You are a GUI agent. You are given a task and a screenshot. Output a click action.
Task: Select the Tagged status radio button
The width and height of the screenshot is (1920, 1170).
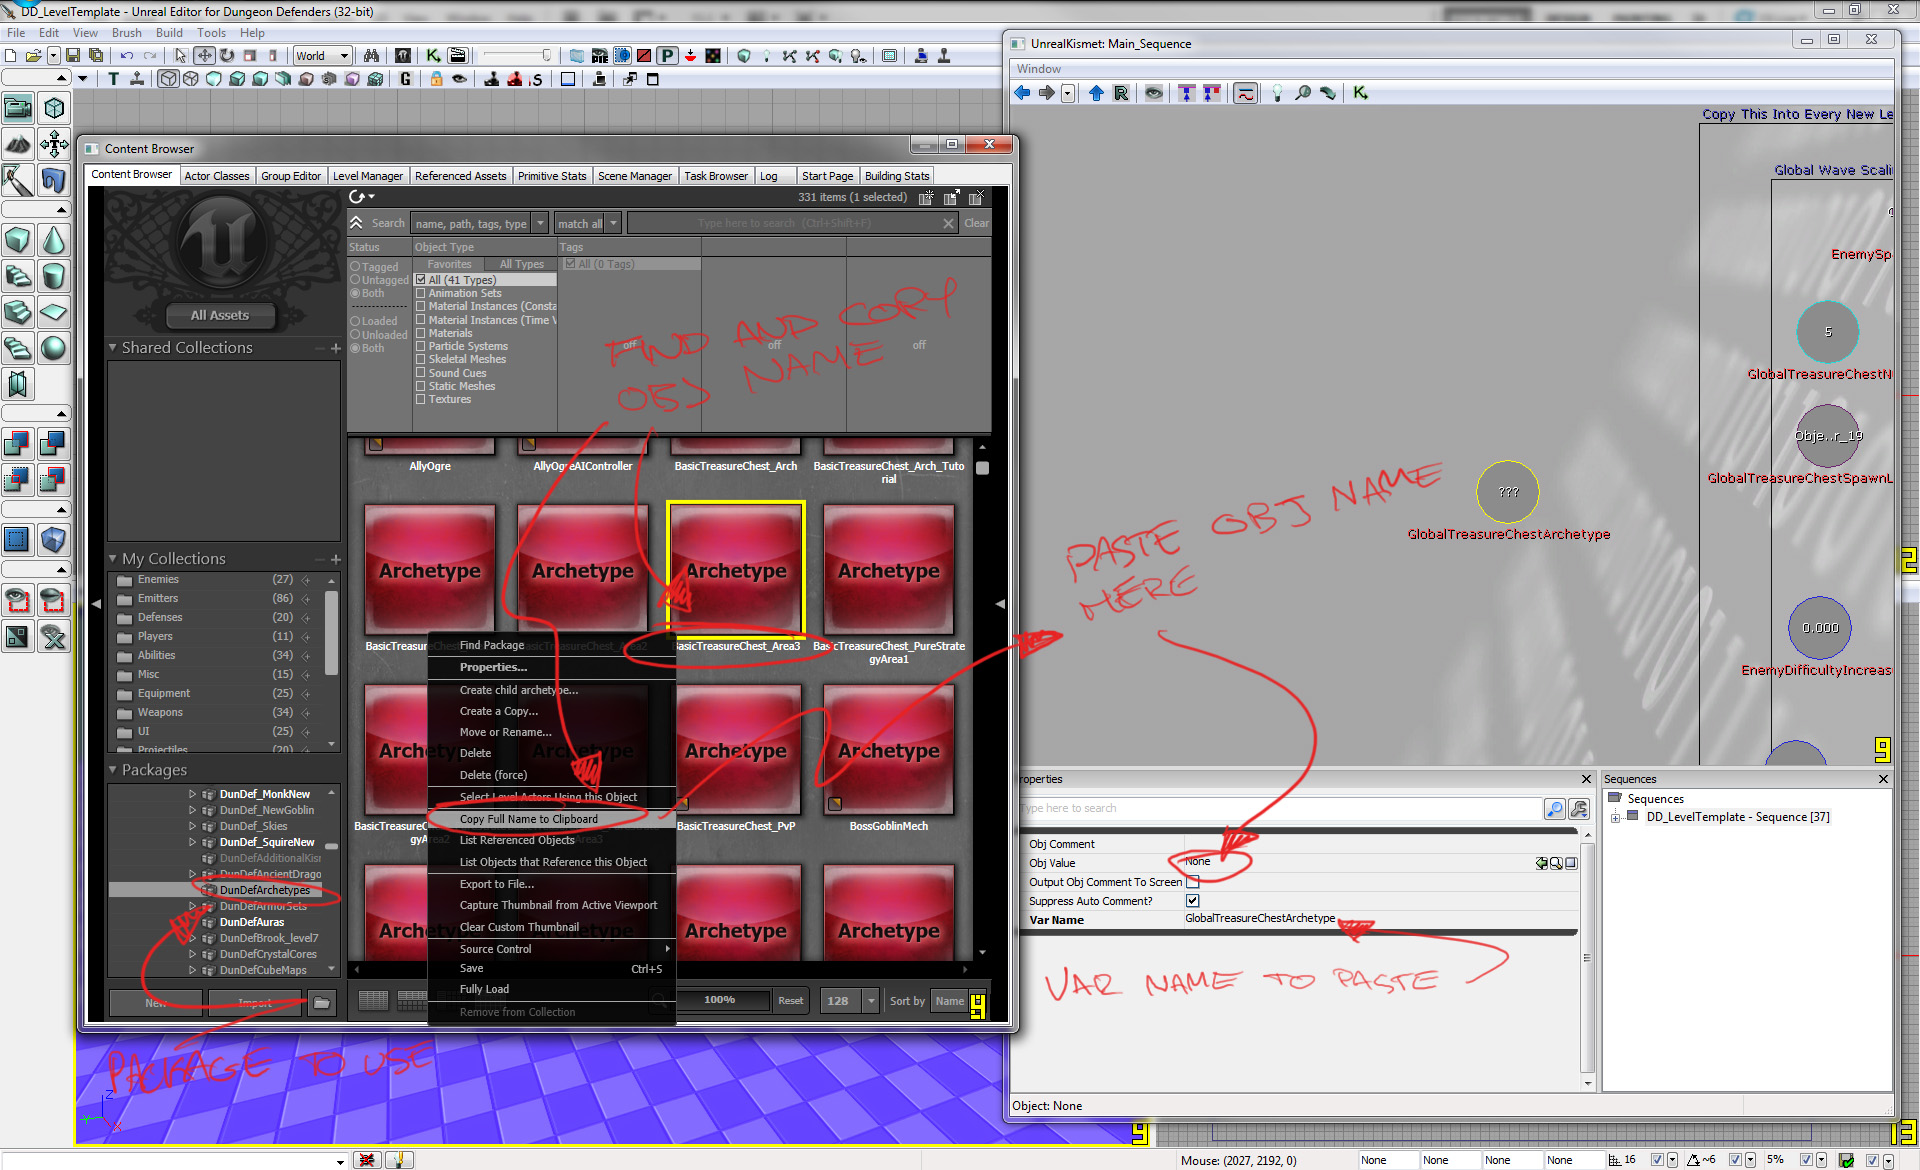click(x=355, y=267)
